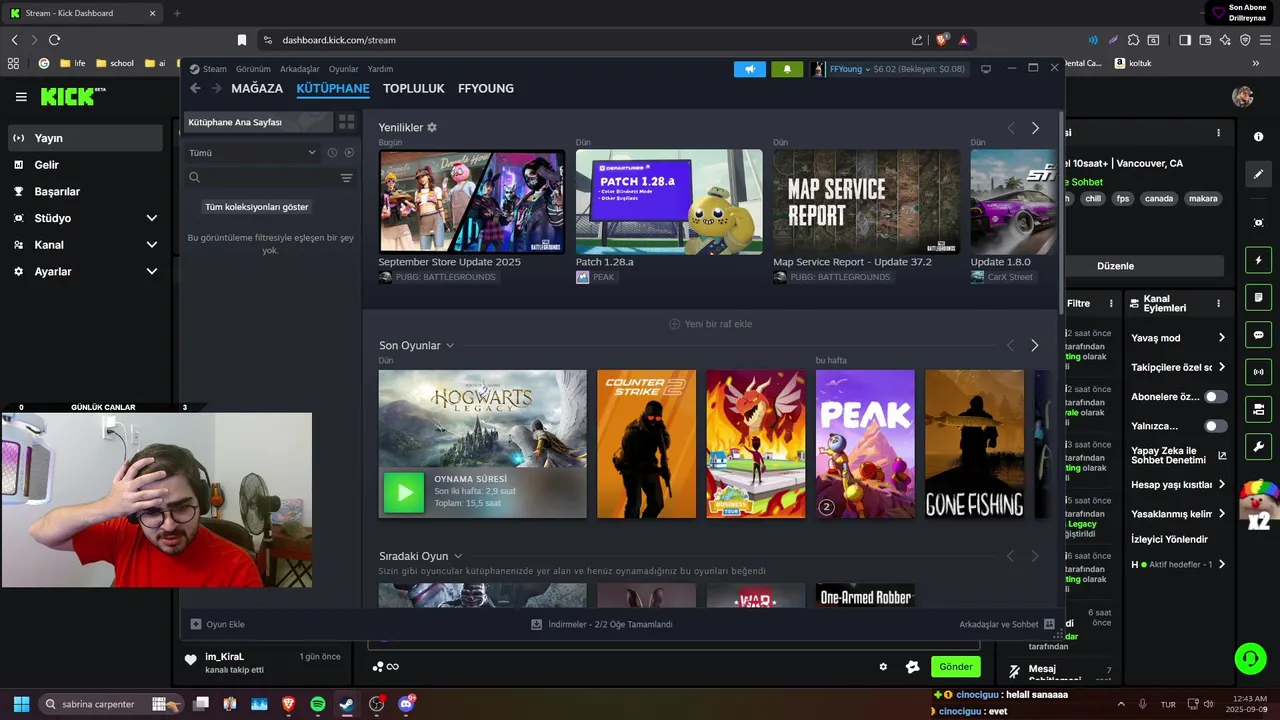The height and width of the screenshot is (720, 1280).
Task: Send chat with Gönder button
Action: click(955, 667)
